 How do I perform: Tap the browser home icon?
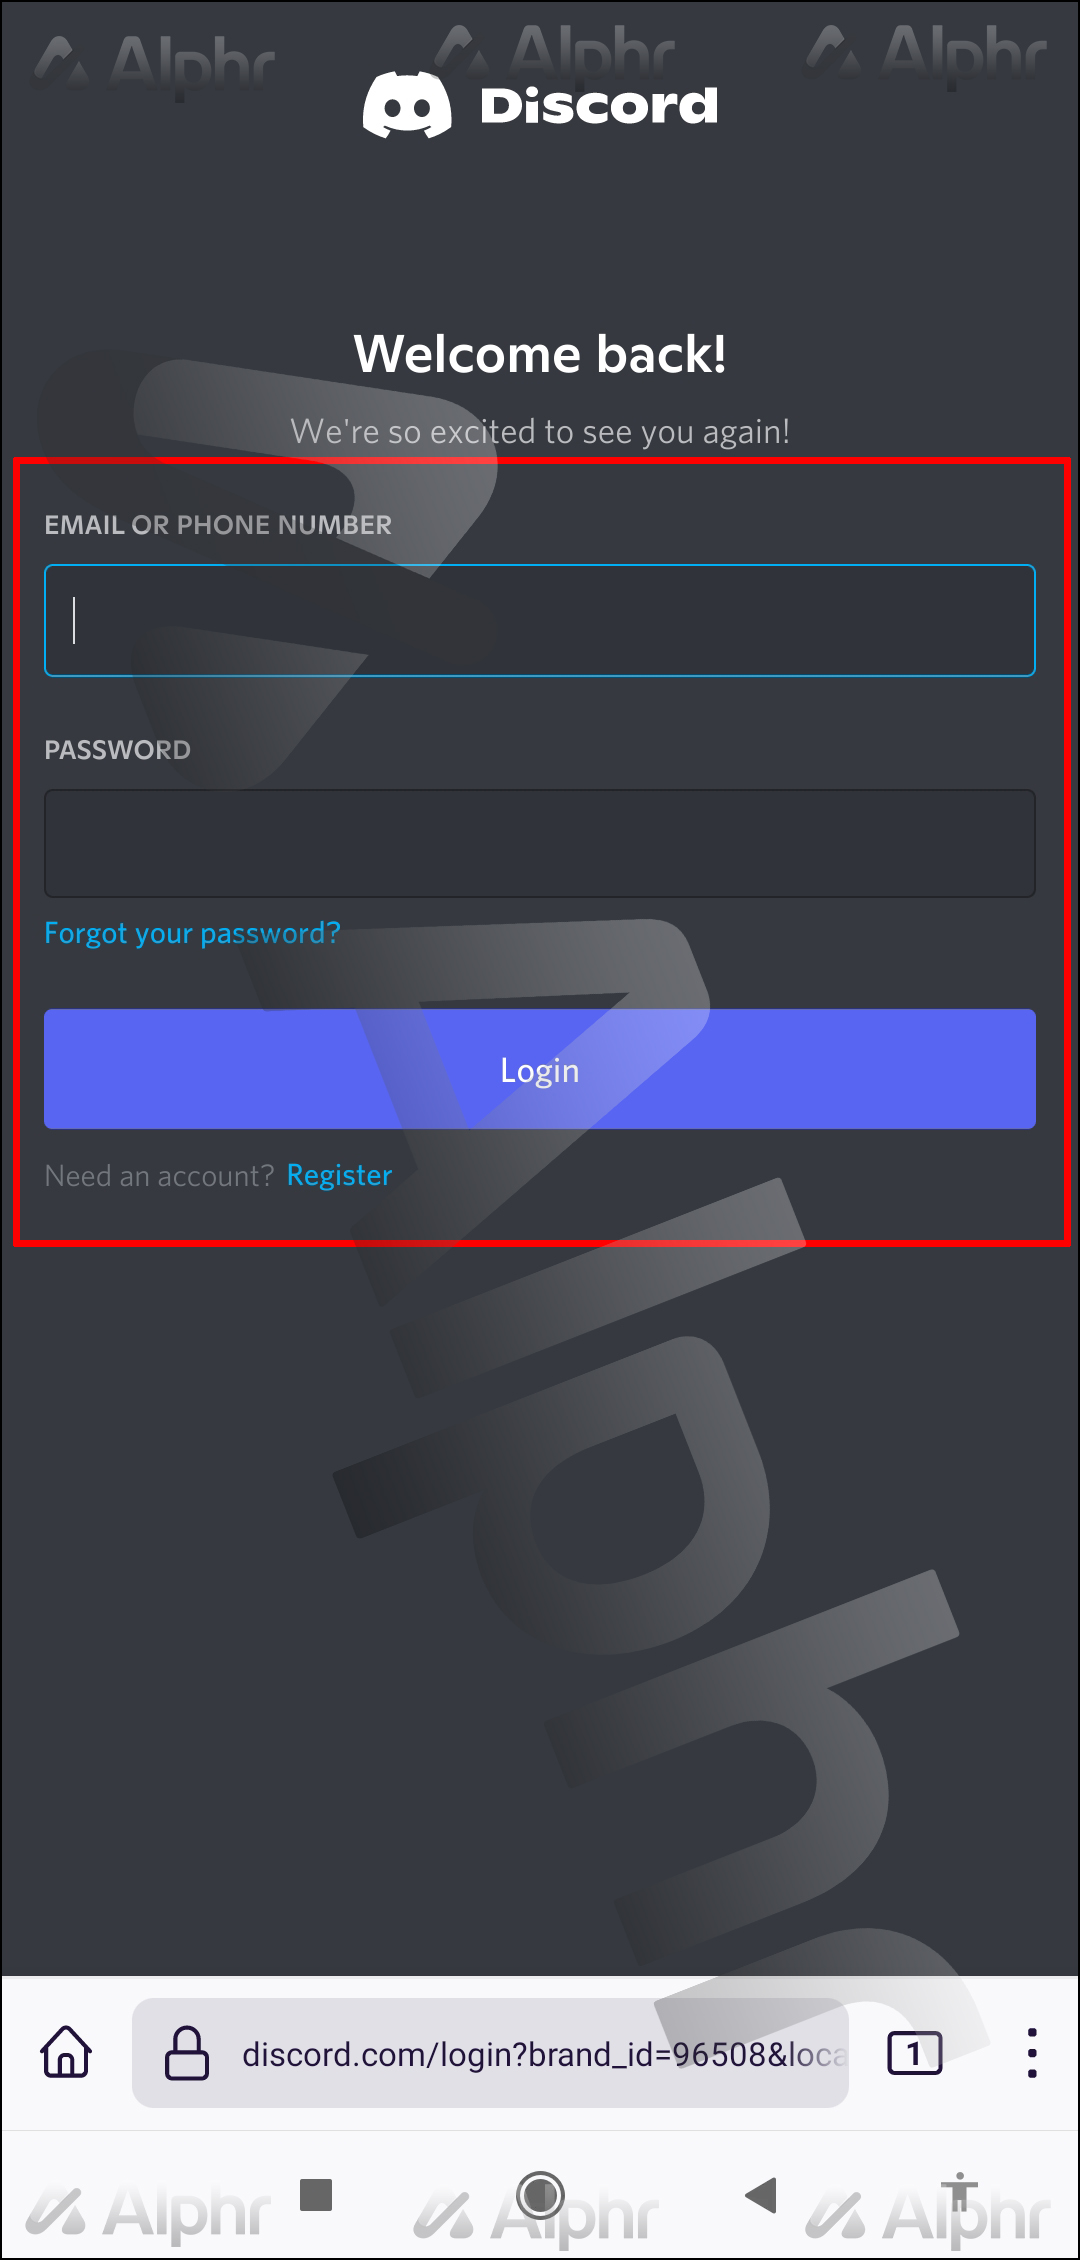66,2052
